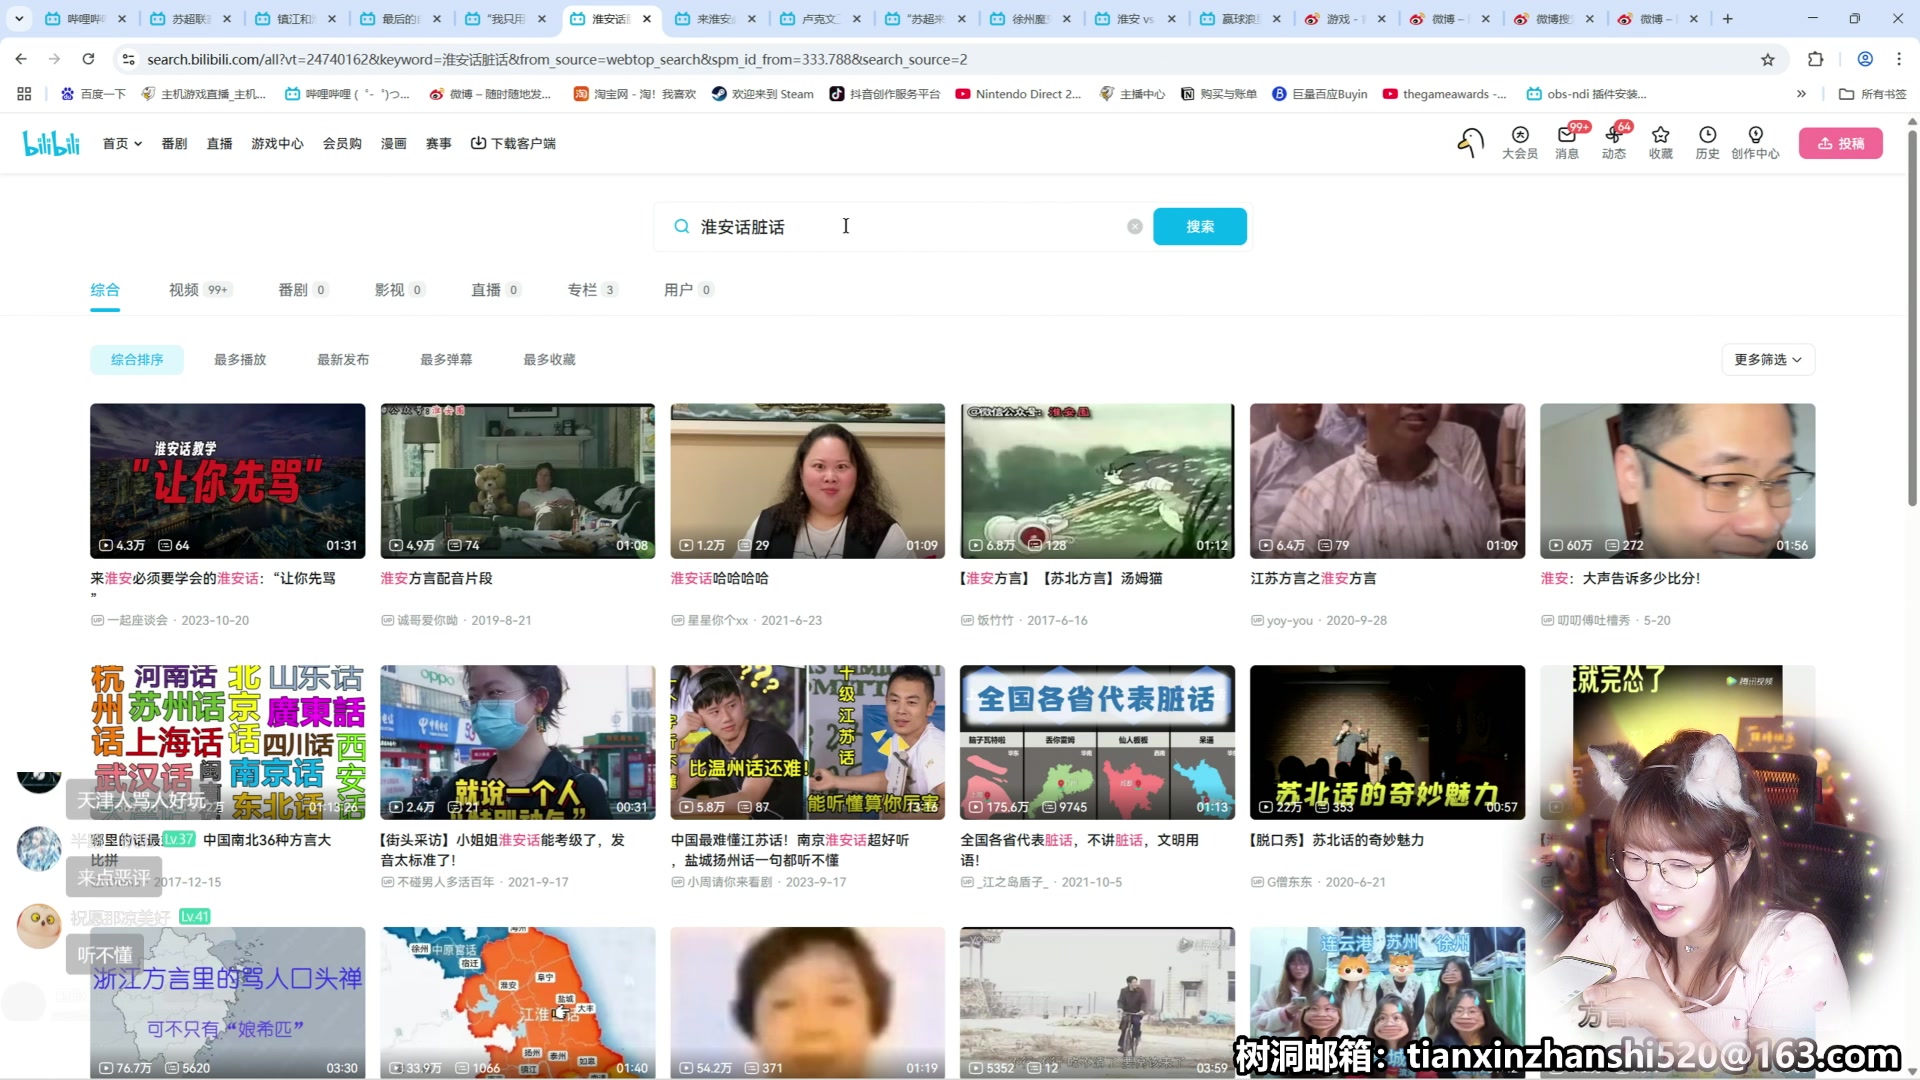
Task: Open video title 江苏方言之淮安方言
Action: [1313, 578]
